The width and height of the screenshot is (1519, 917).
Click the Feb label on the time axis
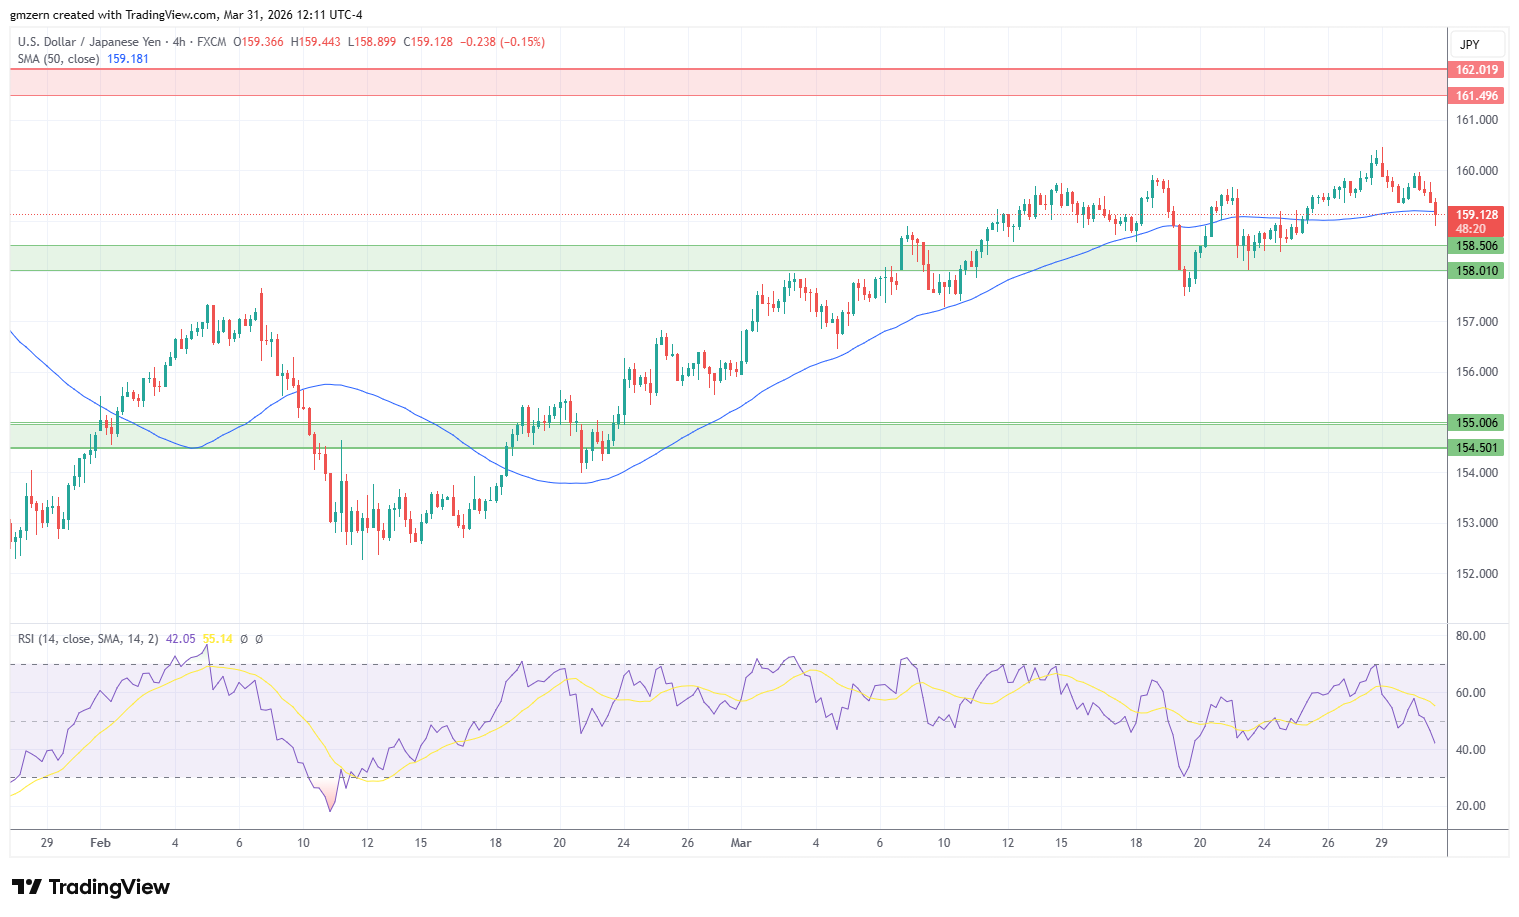point(100,843)
